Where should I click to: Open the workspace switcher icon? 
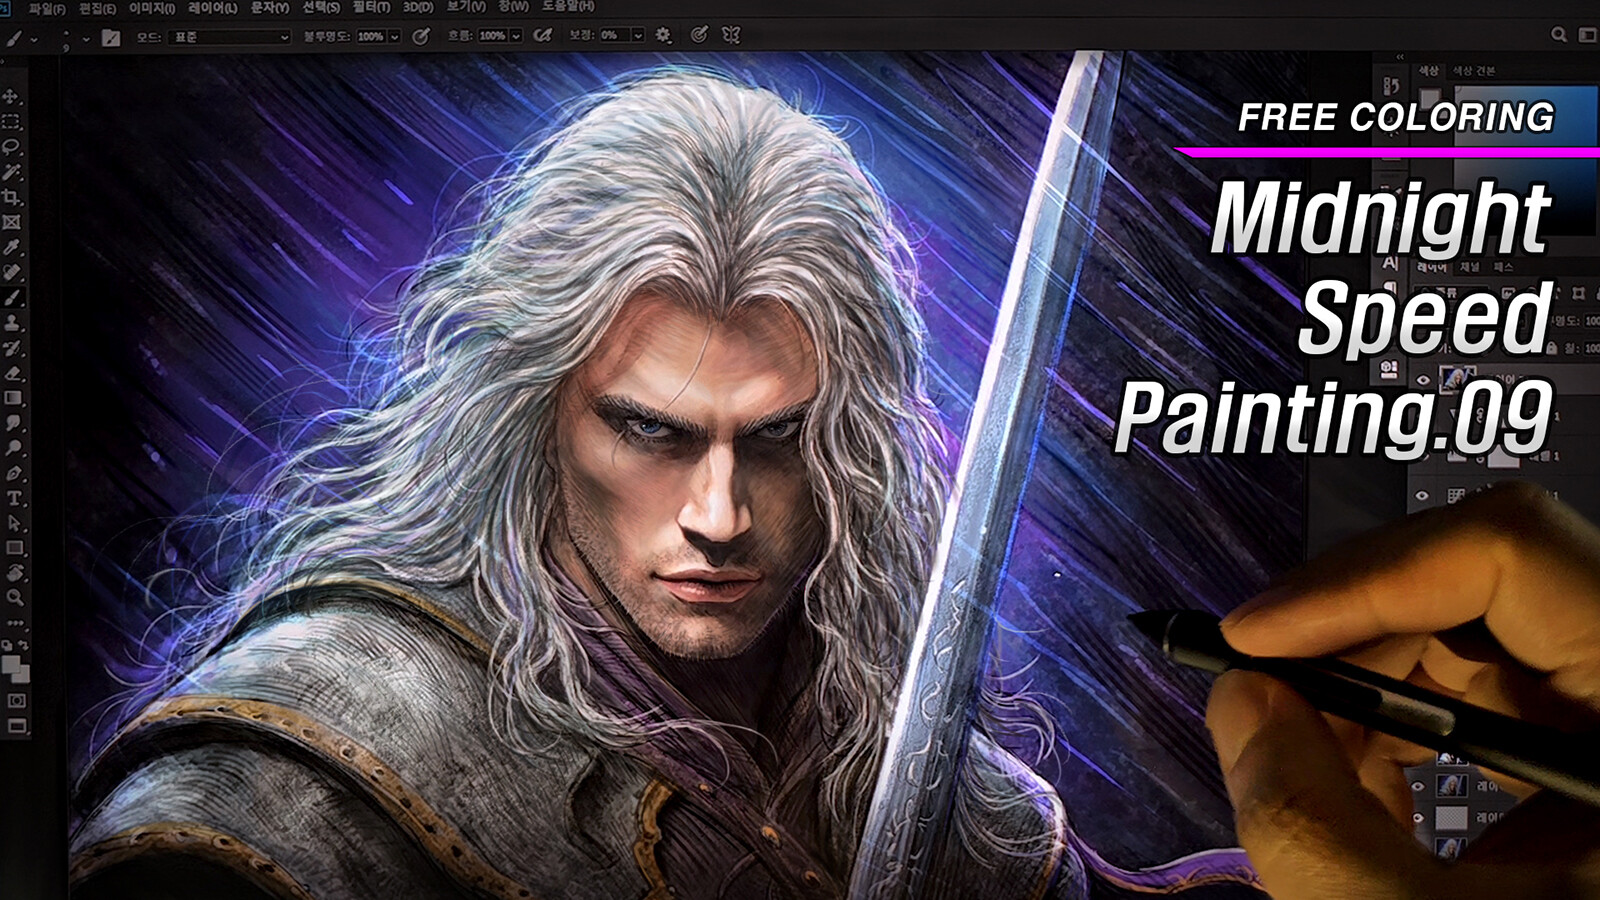pos(1587,35)
